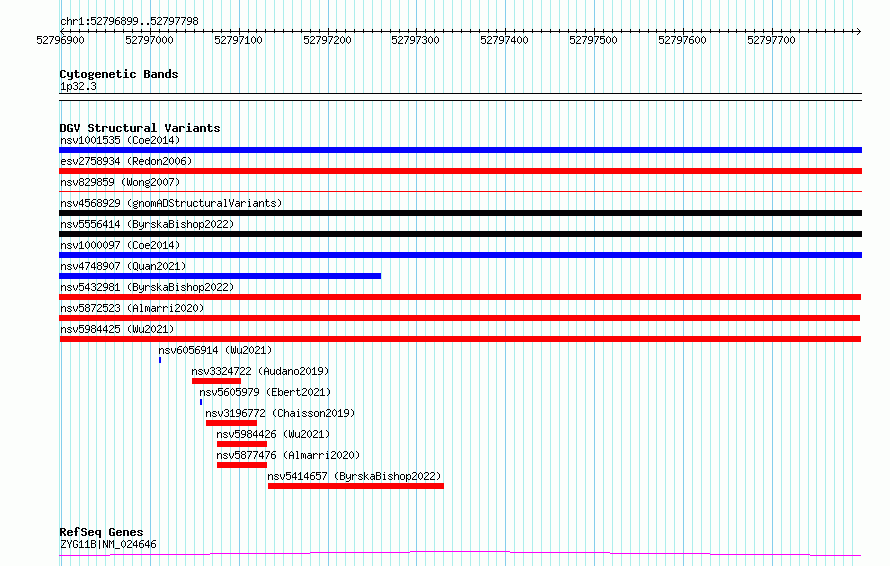Click the black nsv5556414 variant bar
Image resolution: width=890 pixels, height=566 pixels.
tap(460, 234)
